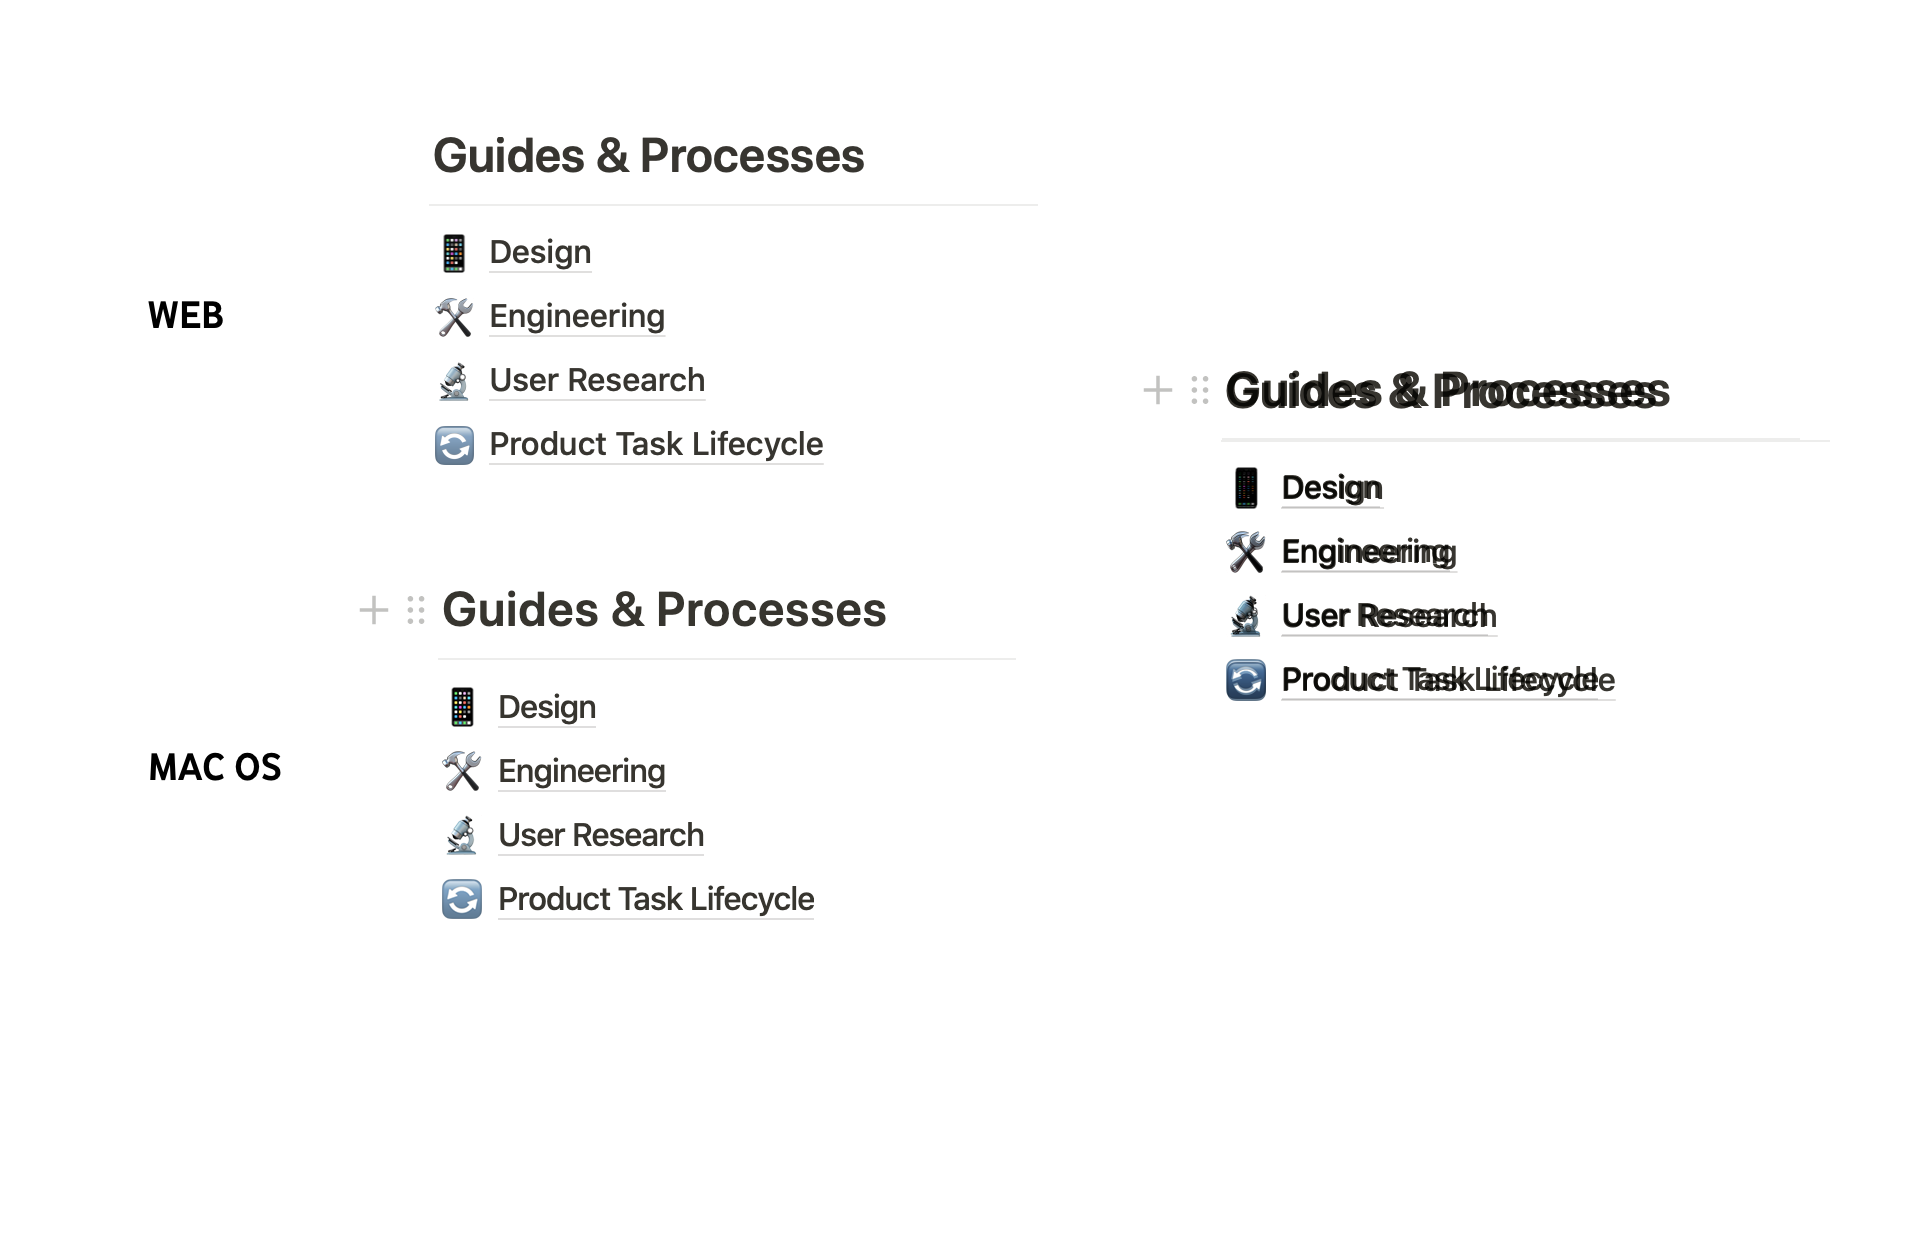Click hammer and wrench icon in WEB section
Viewport: 1918px width, 1236px height.
(x=454, y=317)
